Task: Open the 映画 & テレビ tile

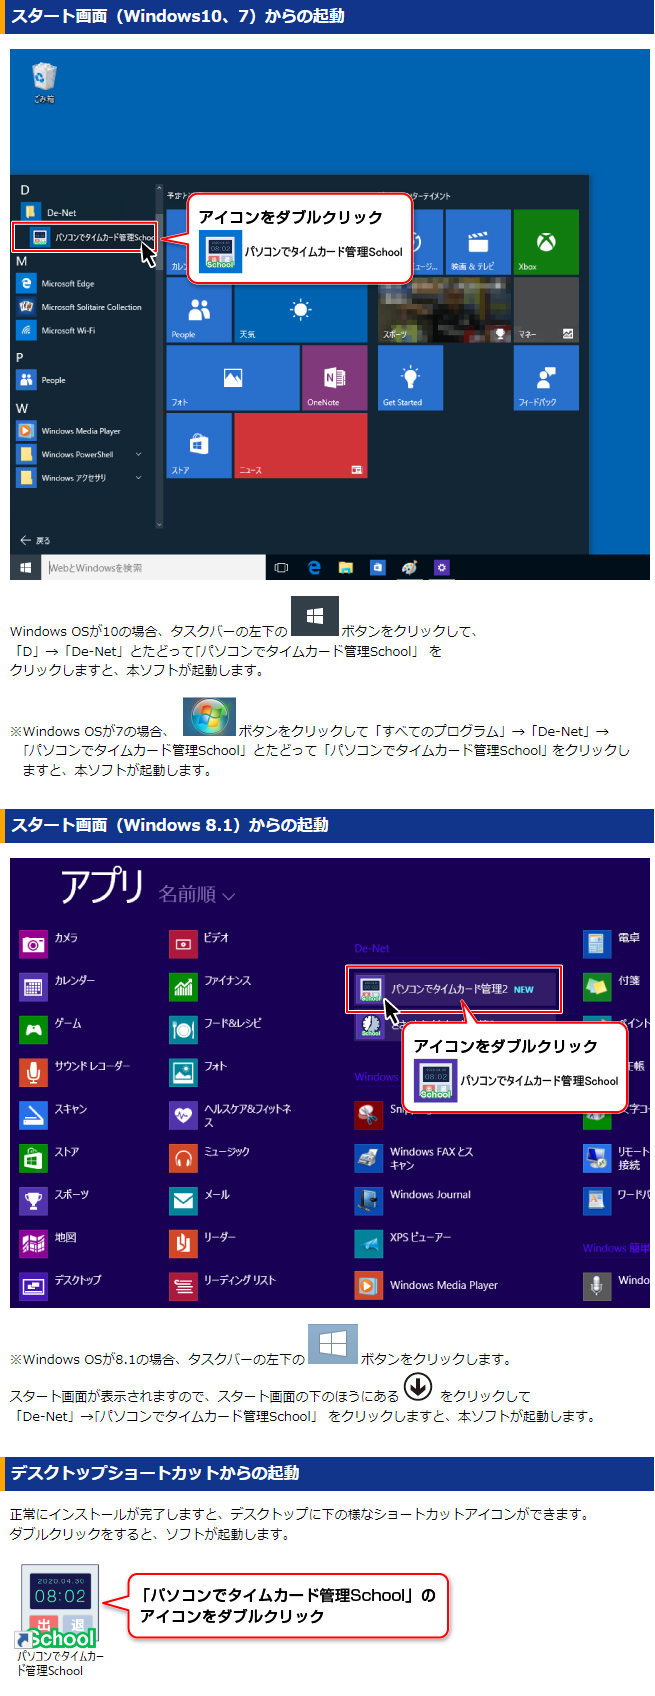Action: point(478,241)
